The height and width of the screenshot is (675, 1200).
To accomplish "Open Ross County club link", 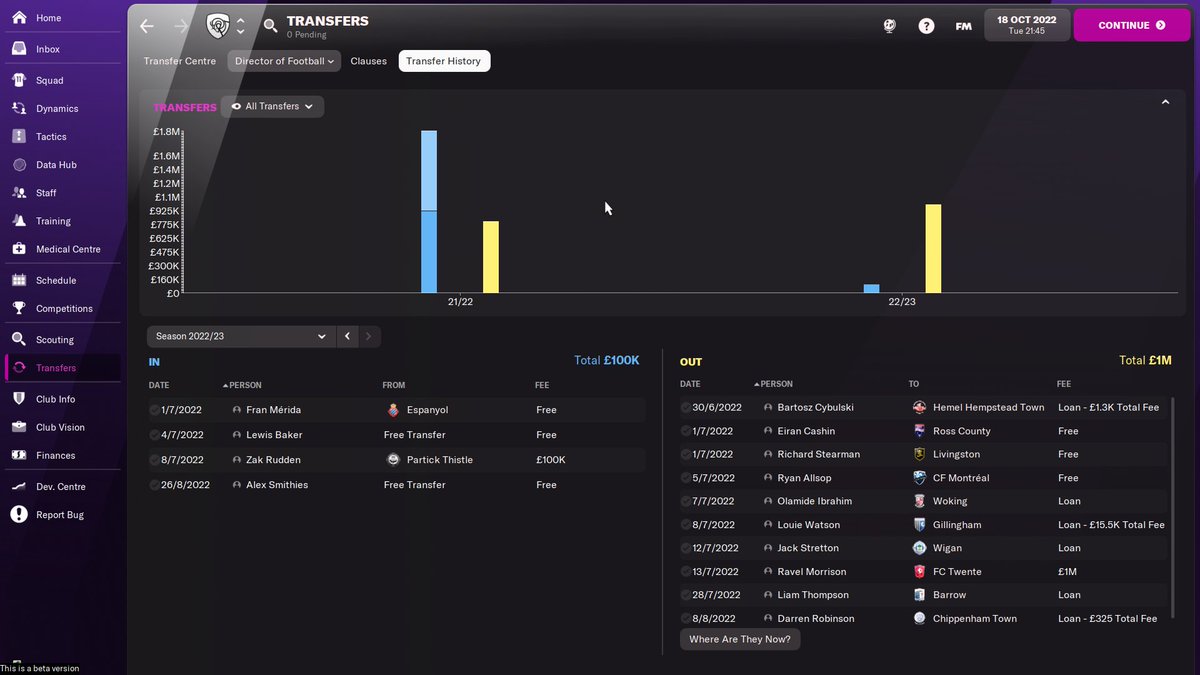I will (962, 431).
